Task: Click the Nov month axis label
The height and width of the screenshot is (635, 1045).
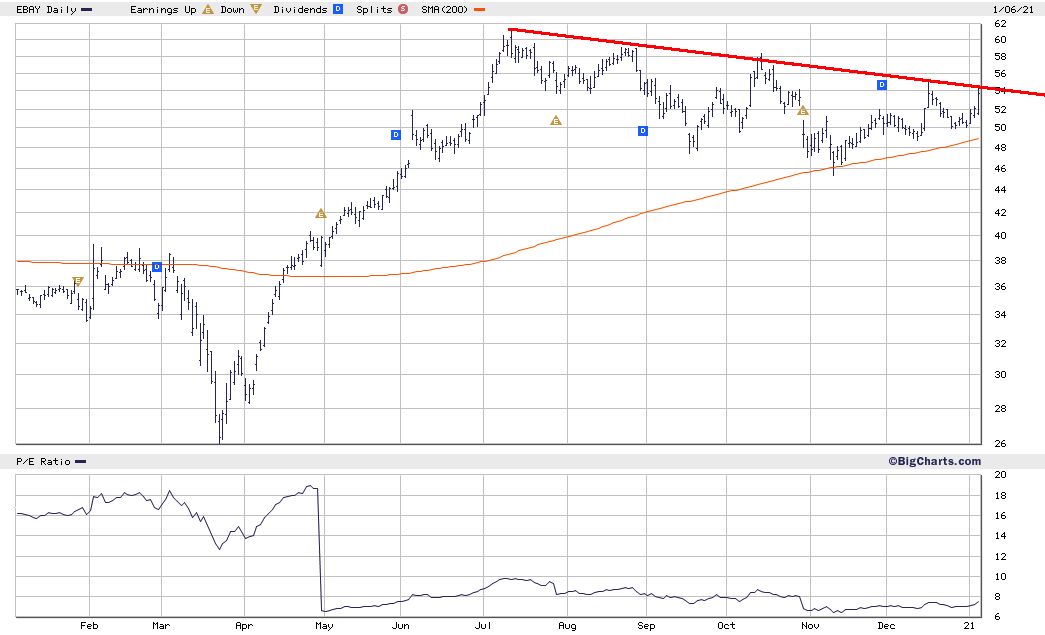Action: coord(810,626)
